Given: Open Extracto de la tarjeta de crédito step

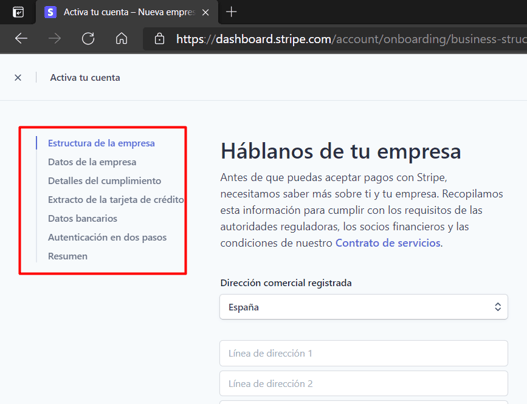Looking at the screenshot, I should 116,200.
